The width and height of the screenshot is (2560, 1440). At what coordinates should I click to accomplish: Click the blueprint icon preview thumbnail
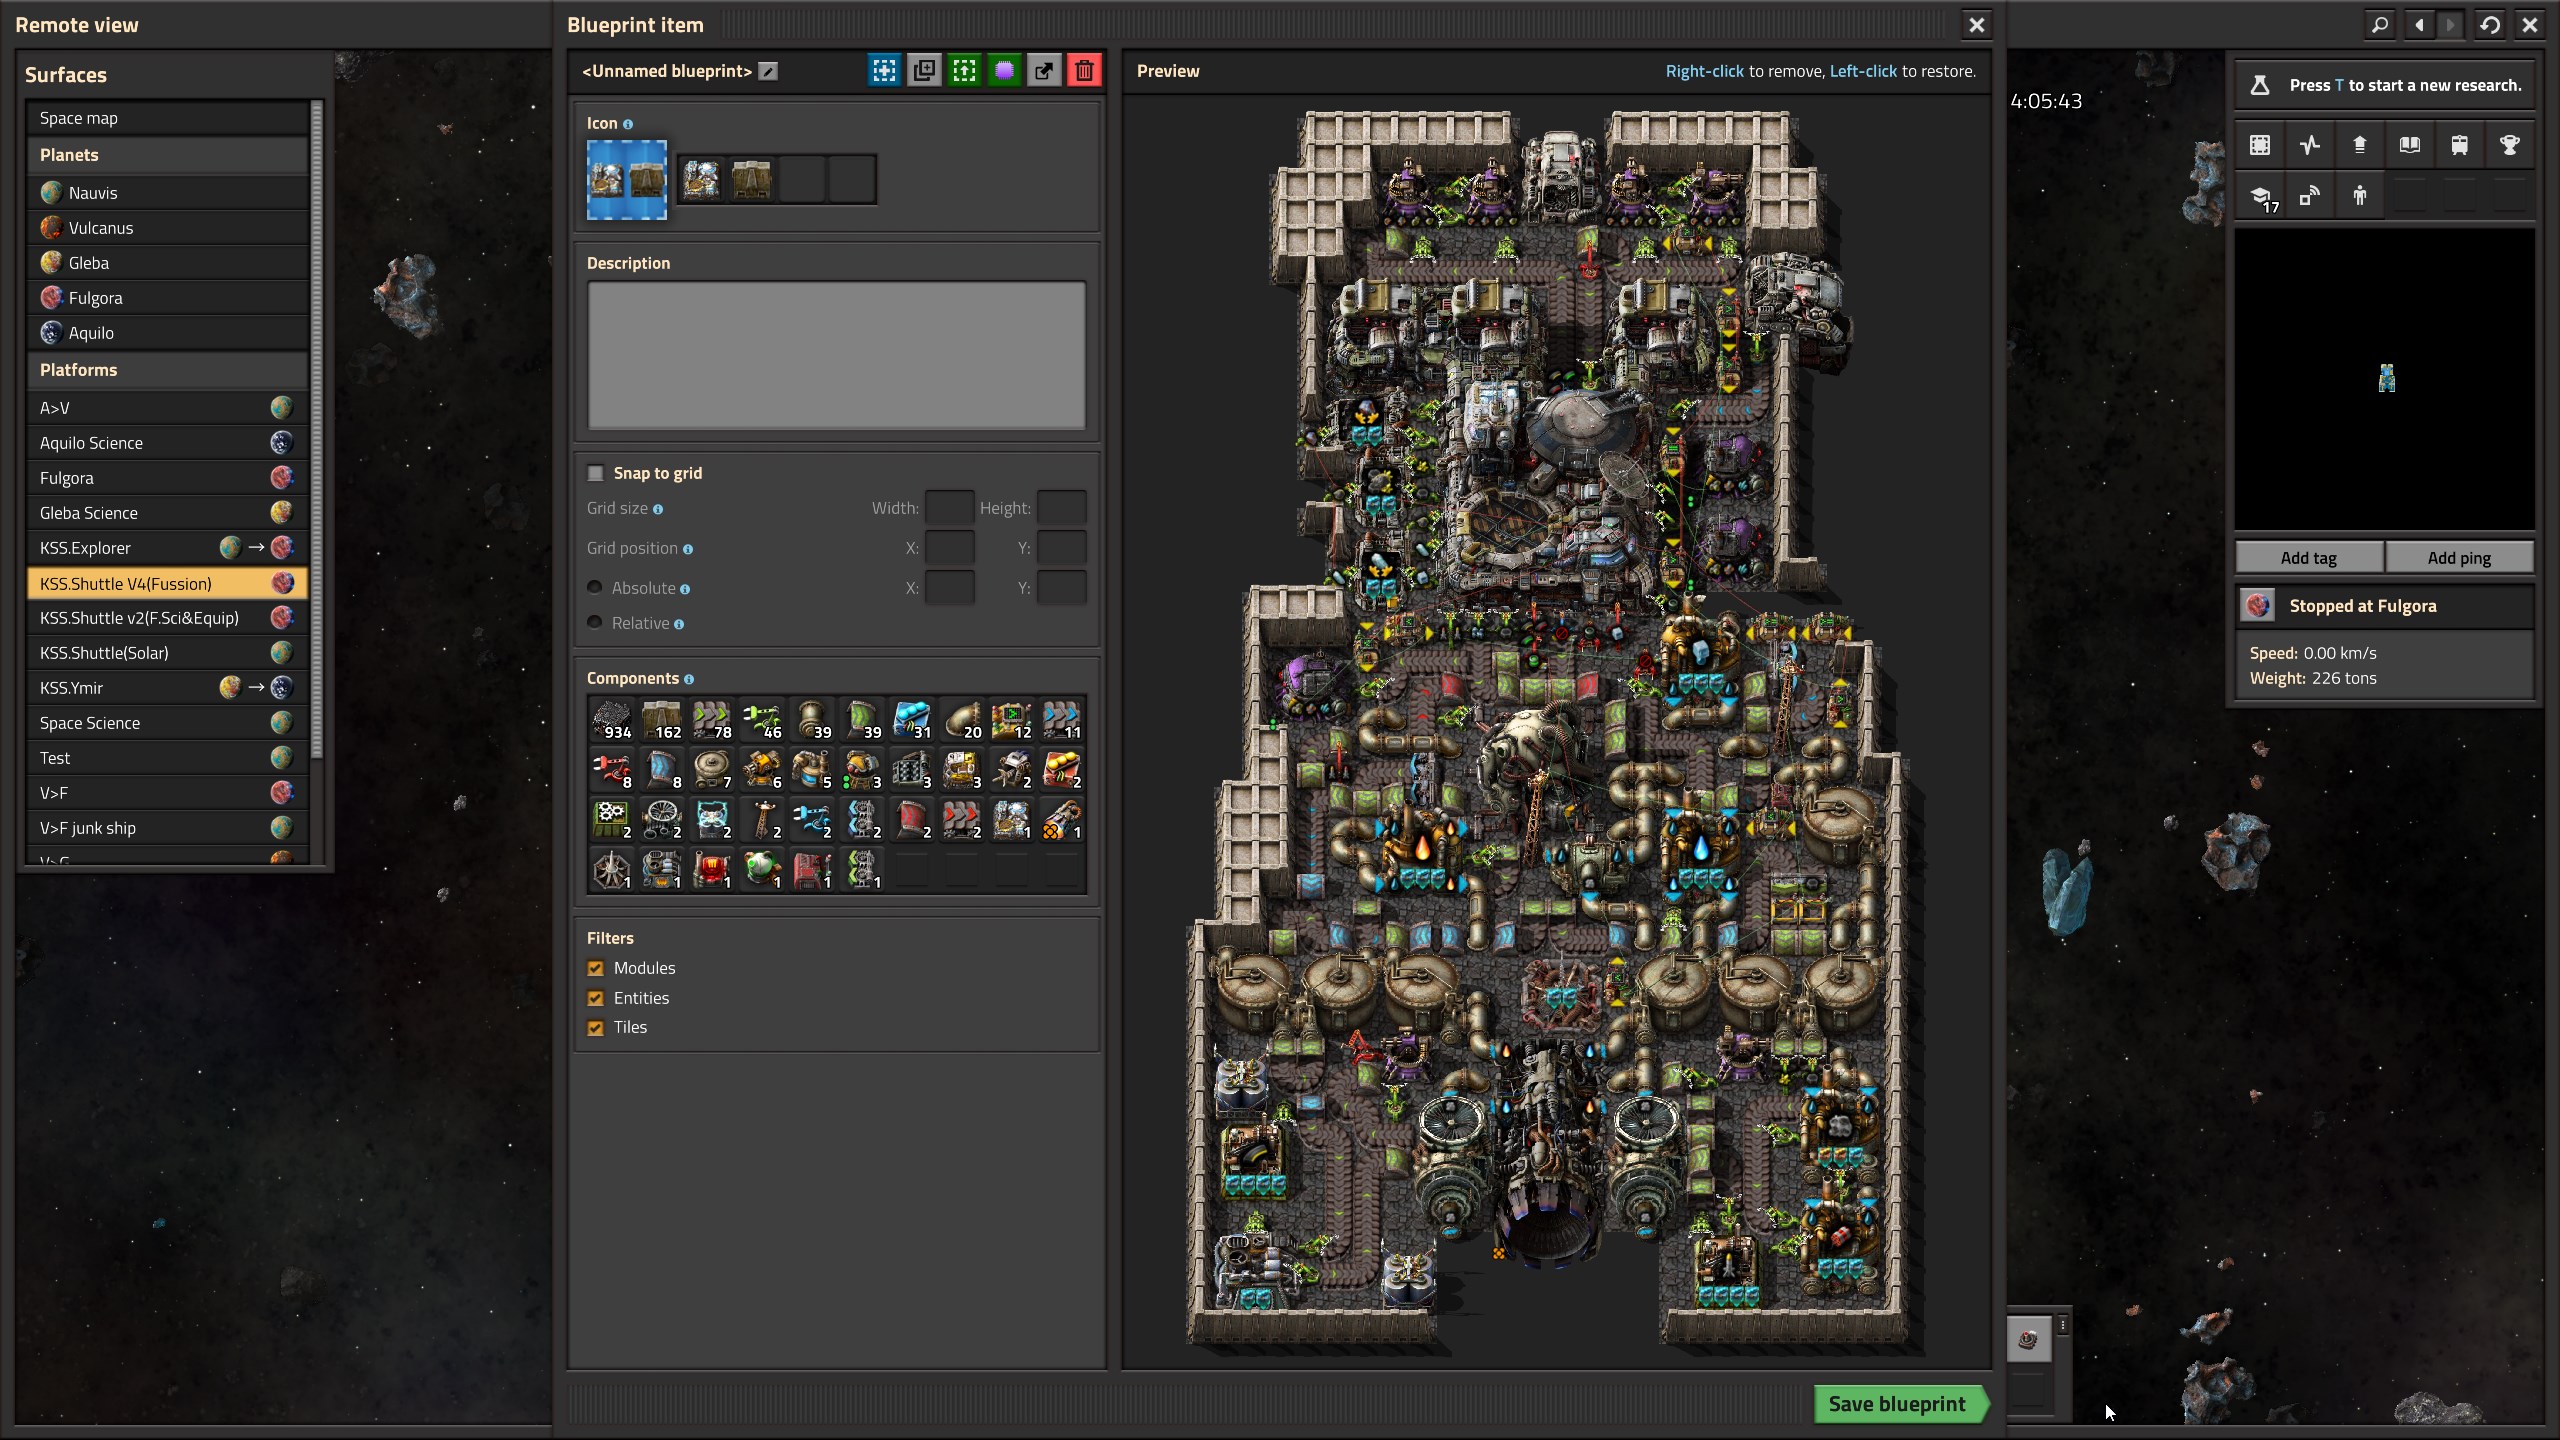(x=627, y=180)
